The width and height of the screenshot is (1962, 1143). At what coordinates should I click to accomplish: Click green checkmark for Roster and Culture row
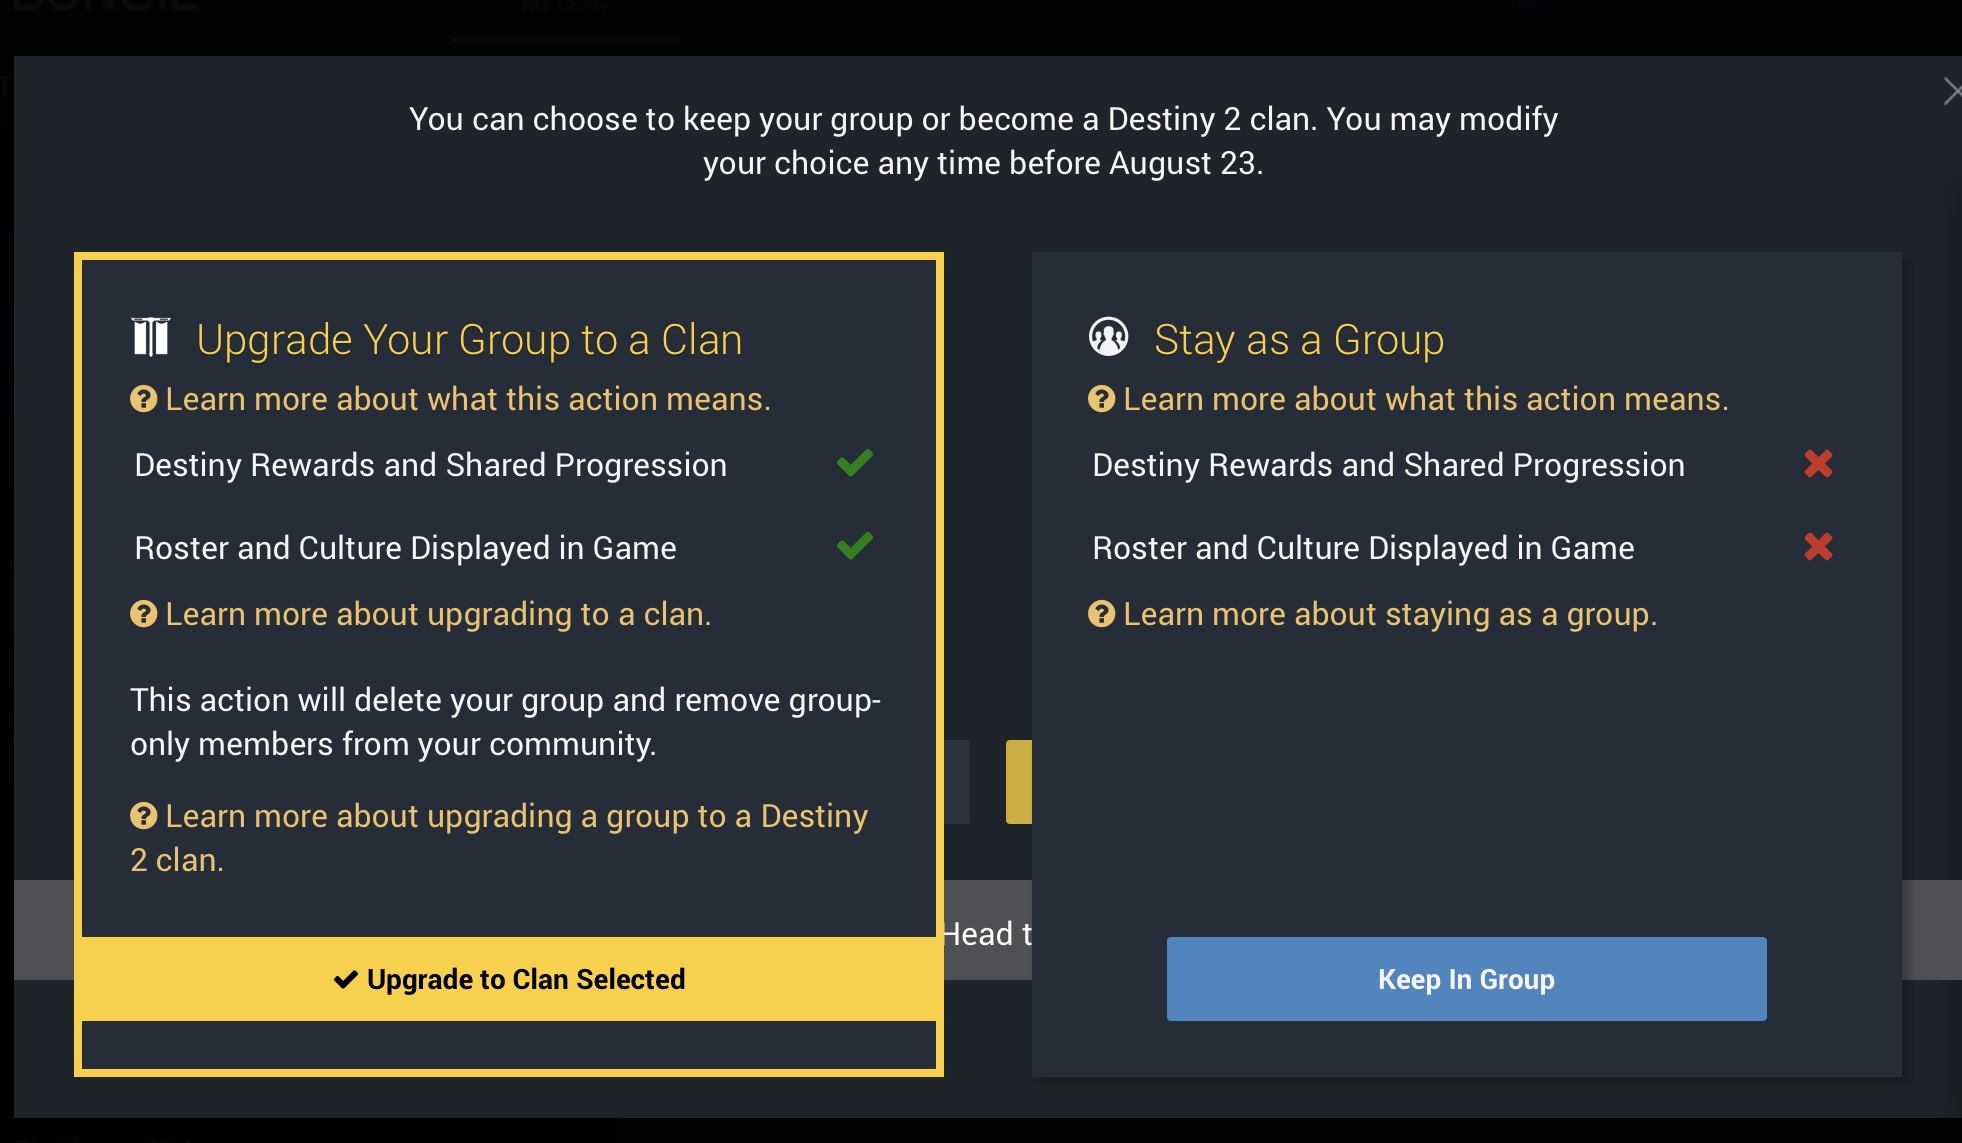[855, 546]
